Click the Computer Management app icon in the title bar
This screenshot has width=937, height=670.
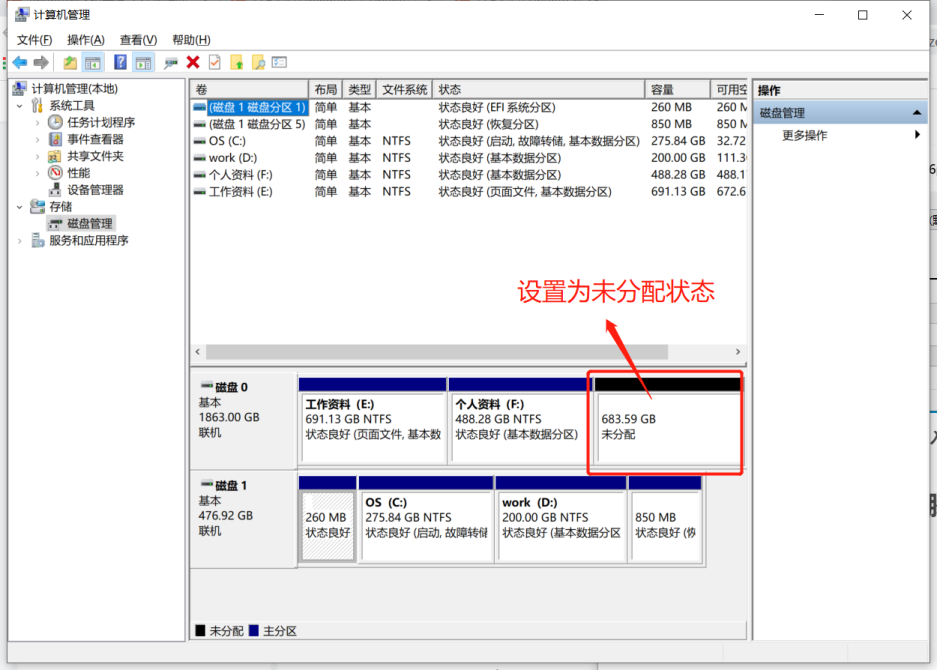point(22,14)
